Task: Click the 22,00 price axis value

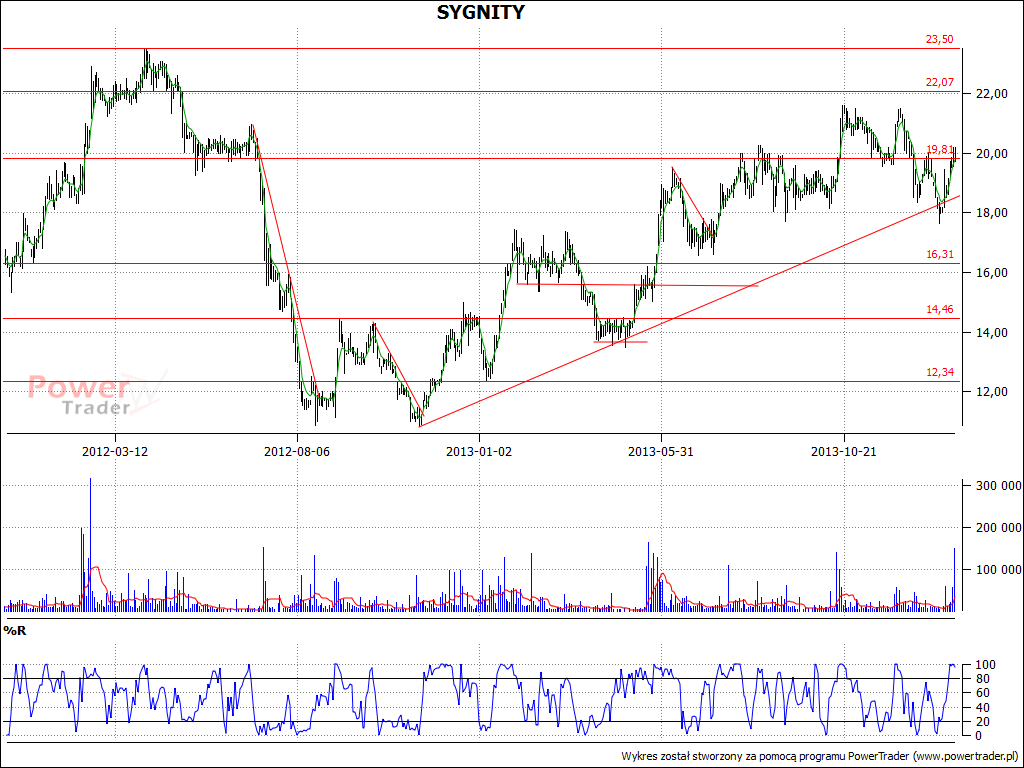Action: click(x=992, y=94)
